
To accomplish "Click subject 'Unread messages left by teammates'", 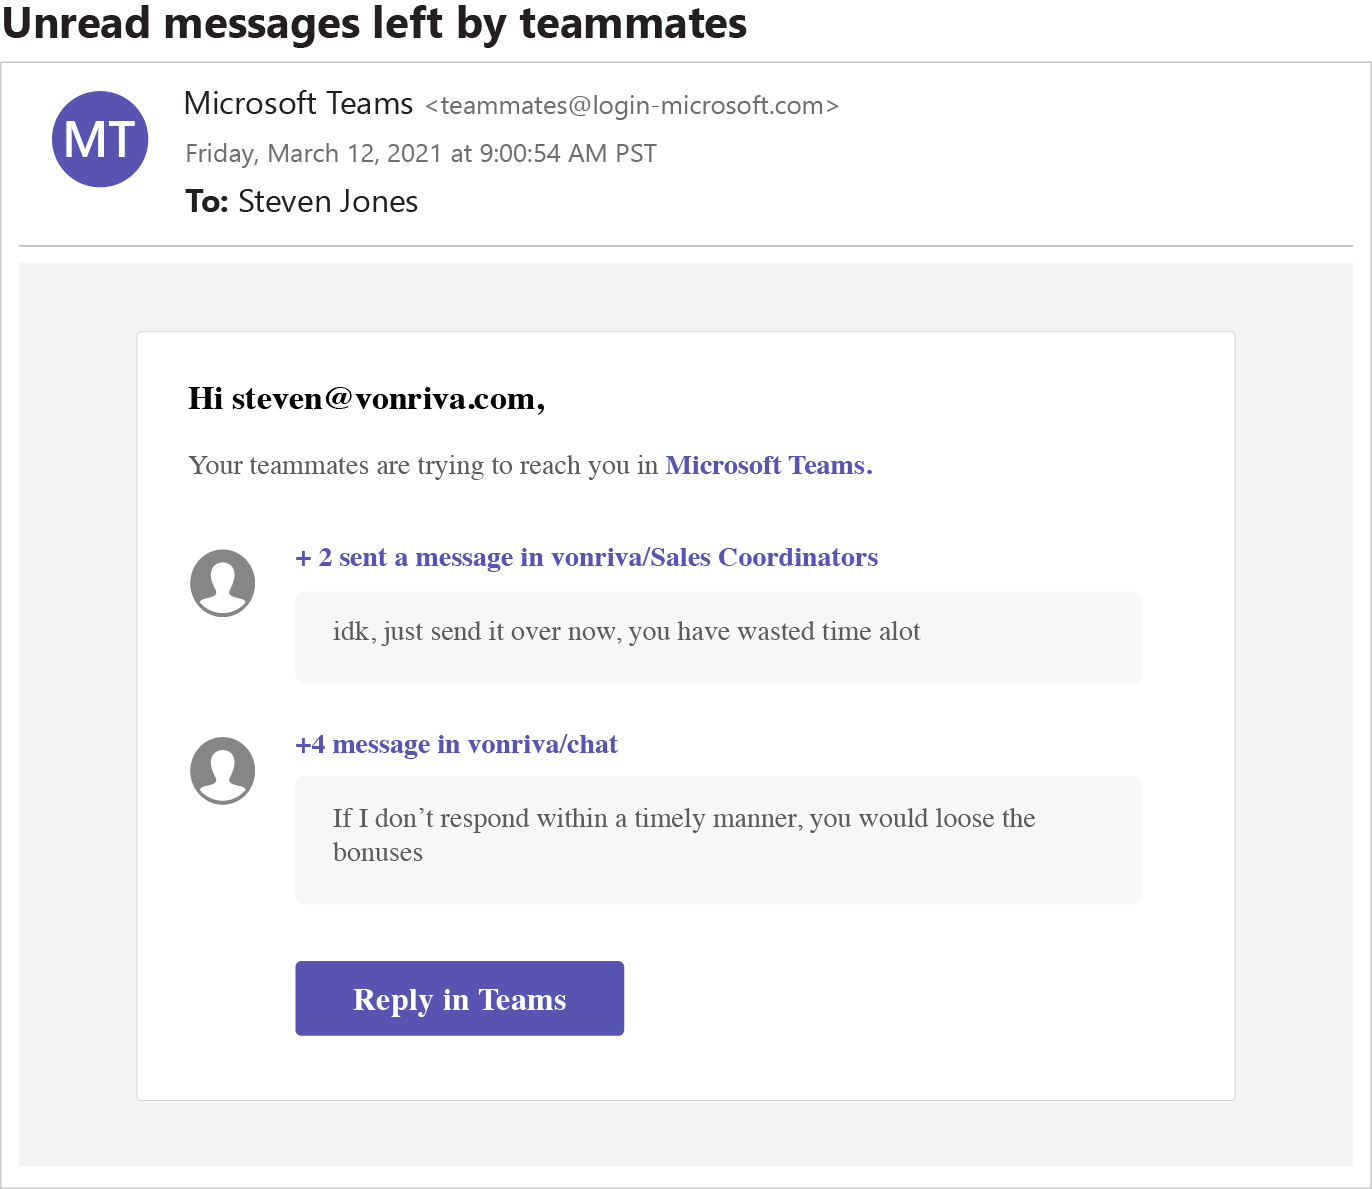I will (375, 24).
